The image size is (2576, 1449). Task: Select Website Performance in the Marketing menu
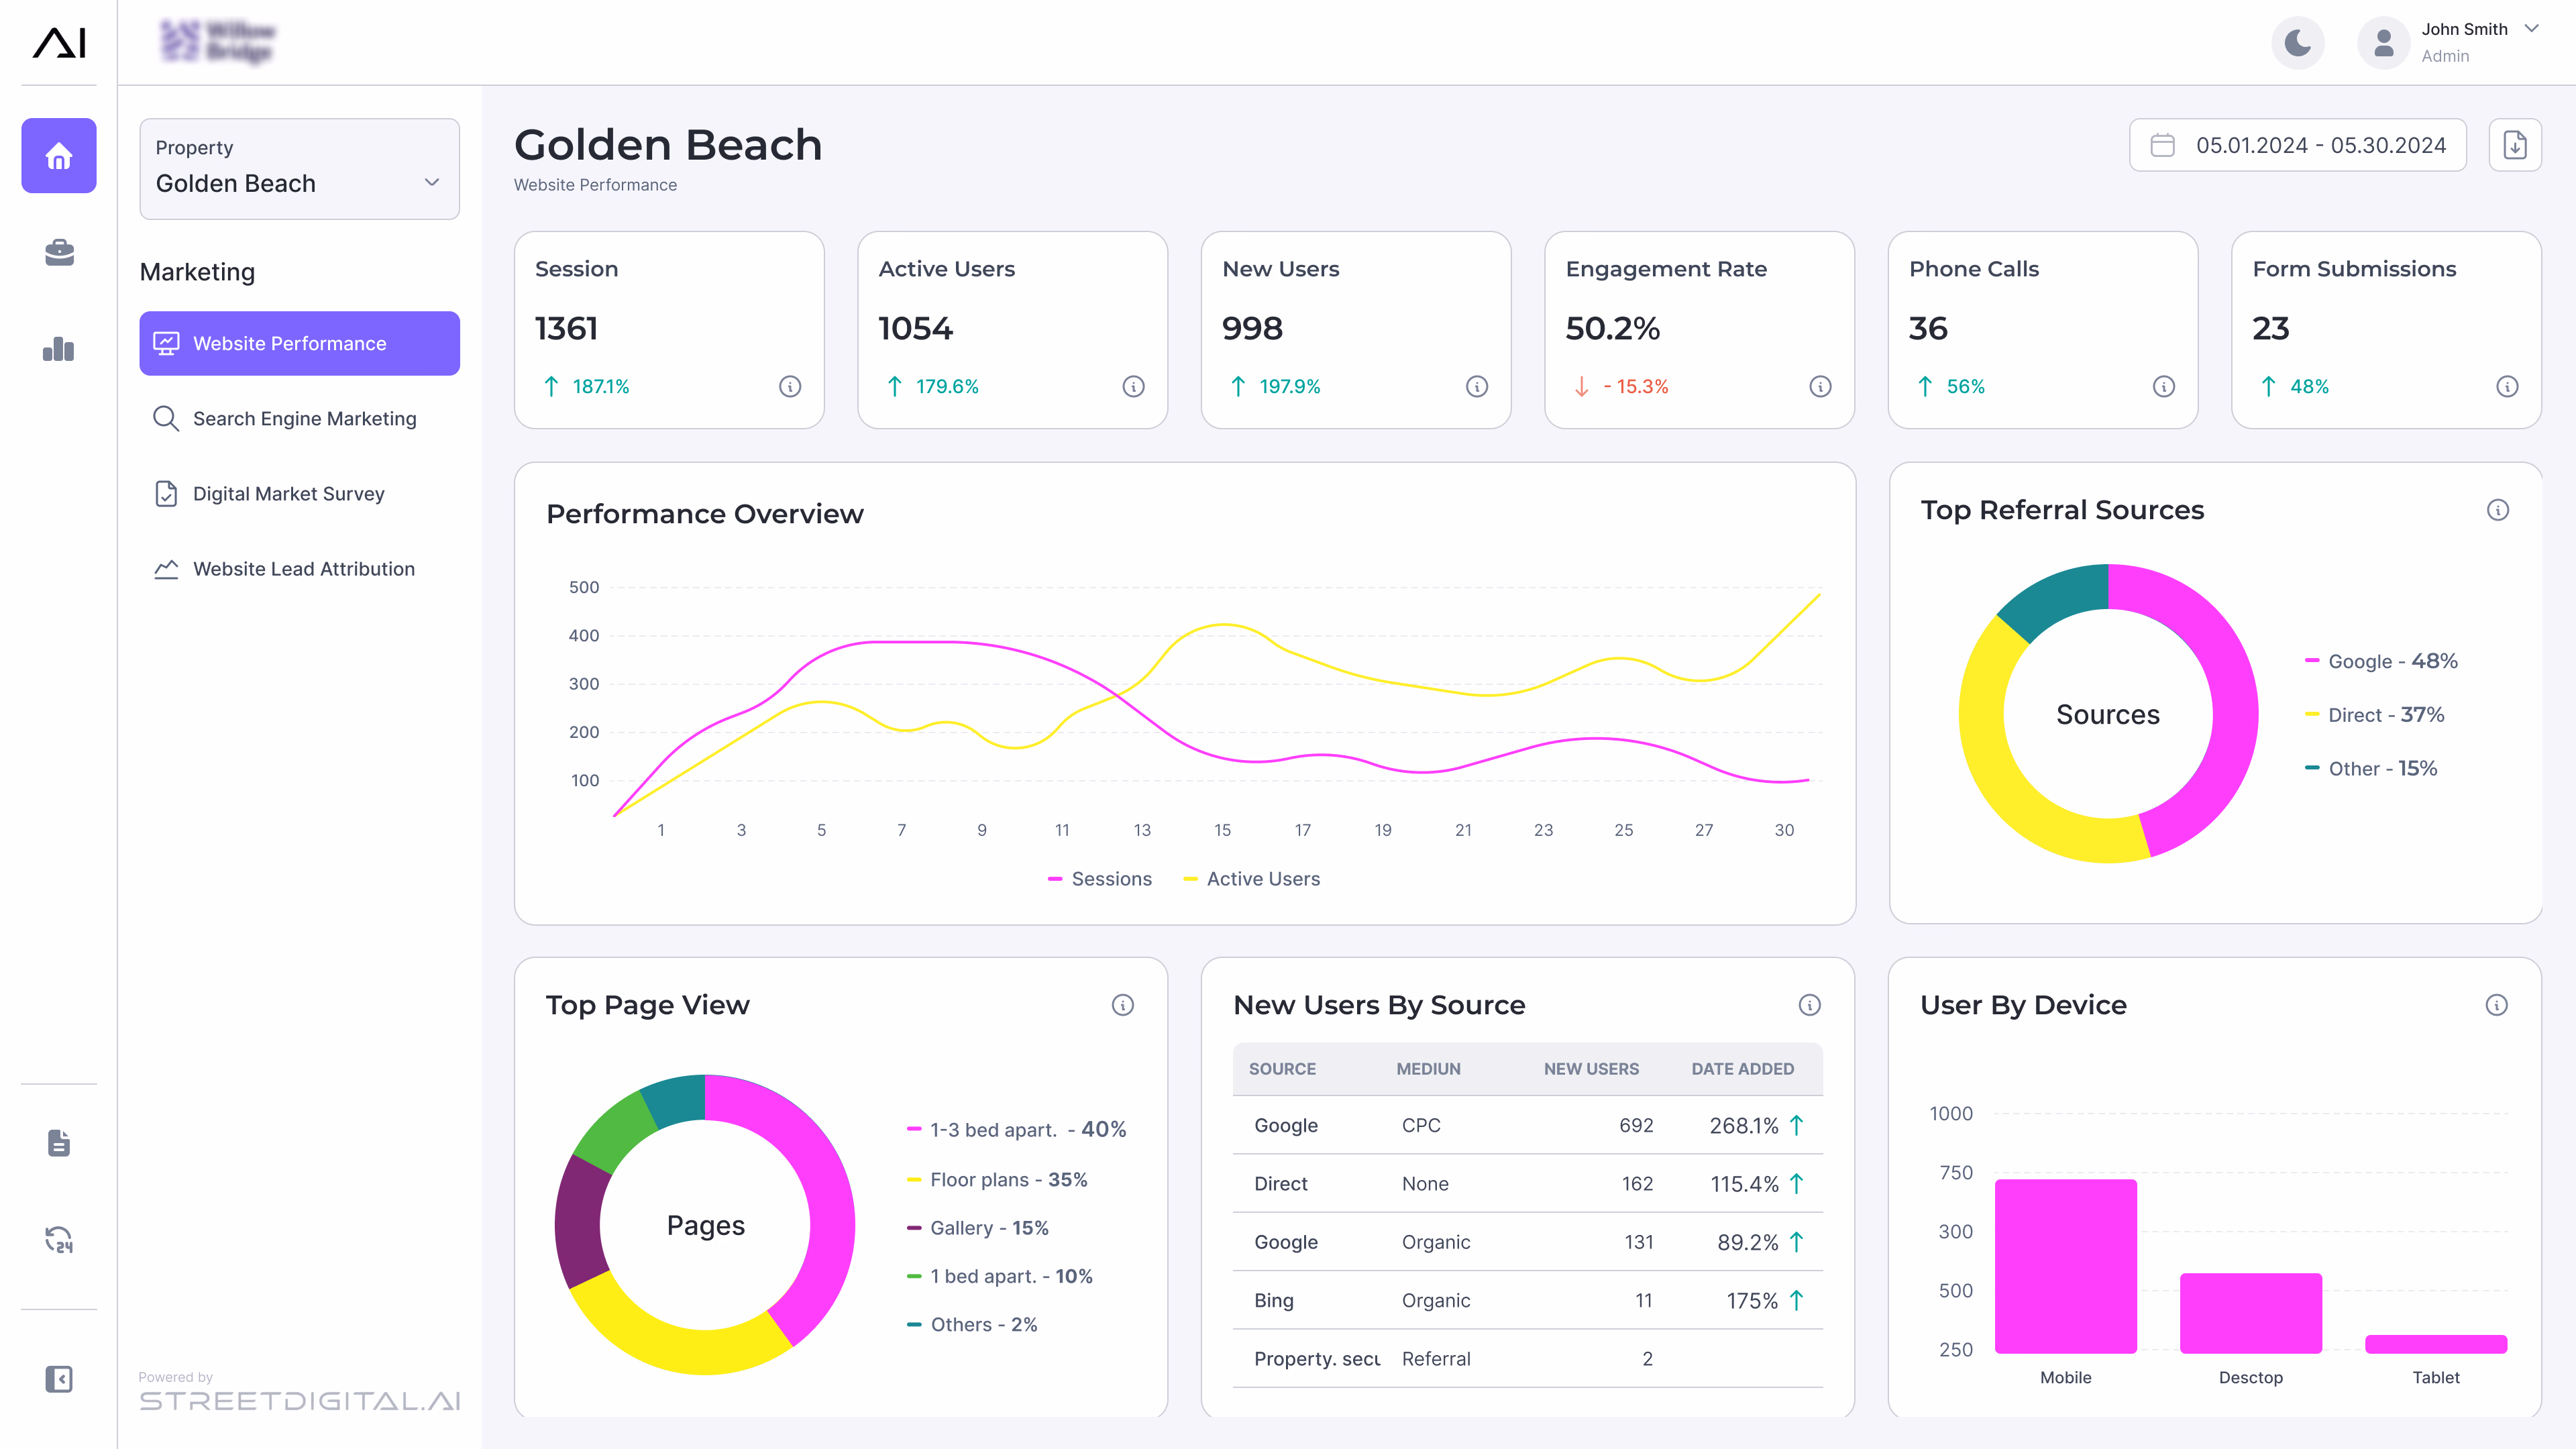[300, 343]
